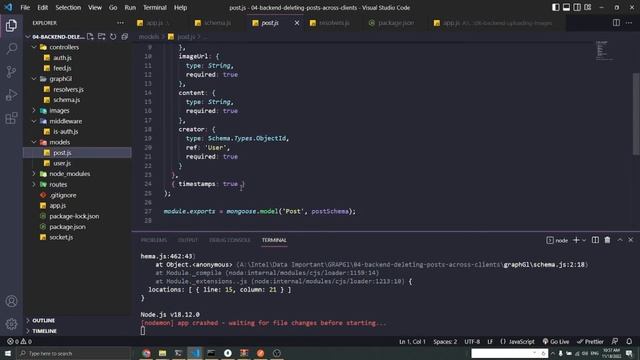Open auth.js in controllers folder

tap(62, 58)
